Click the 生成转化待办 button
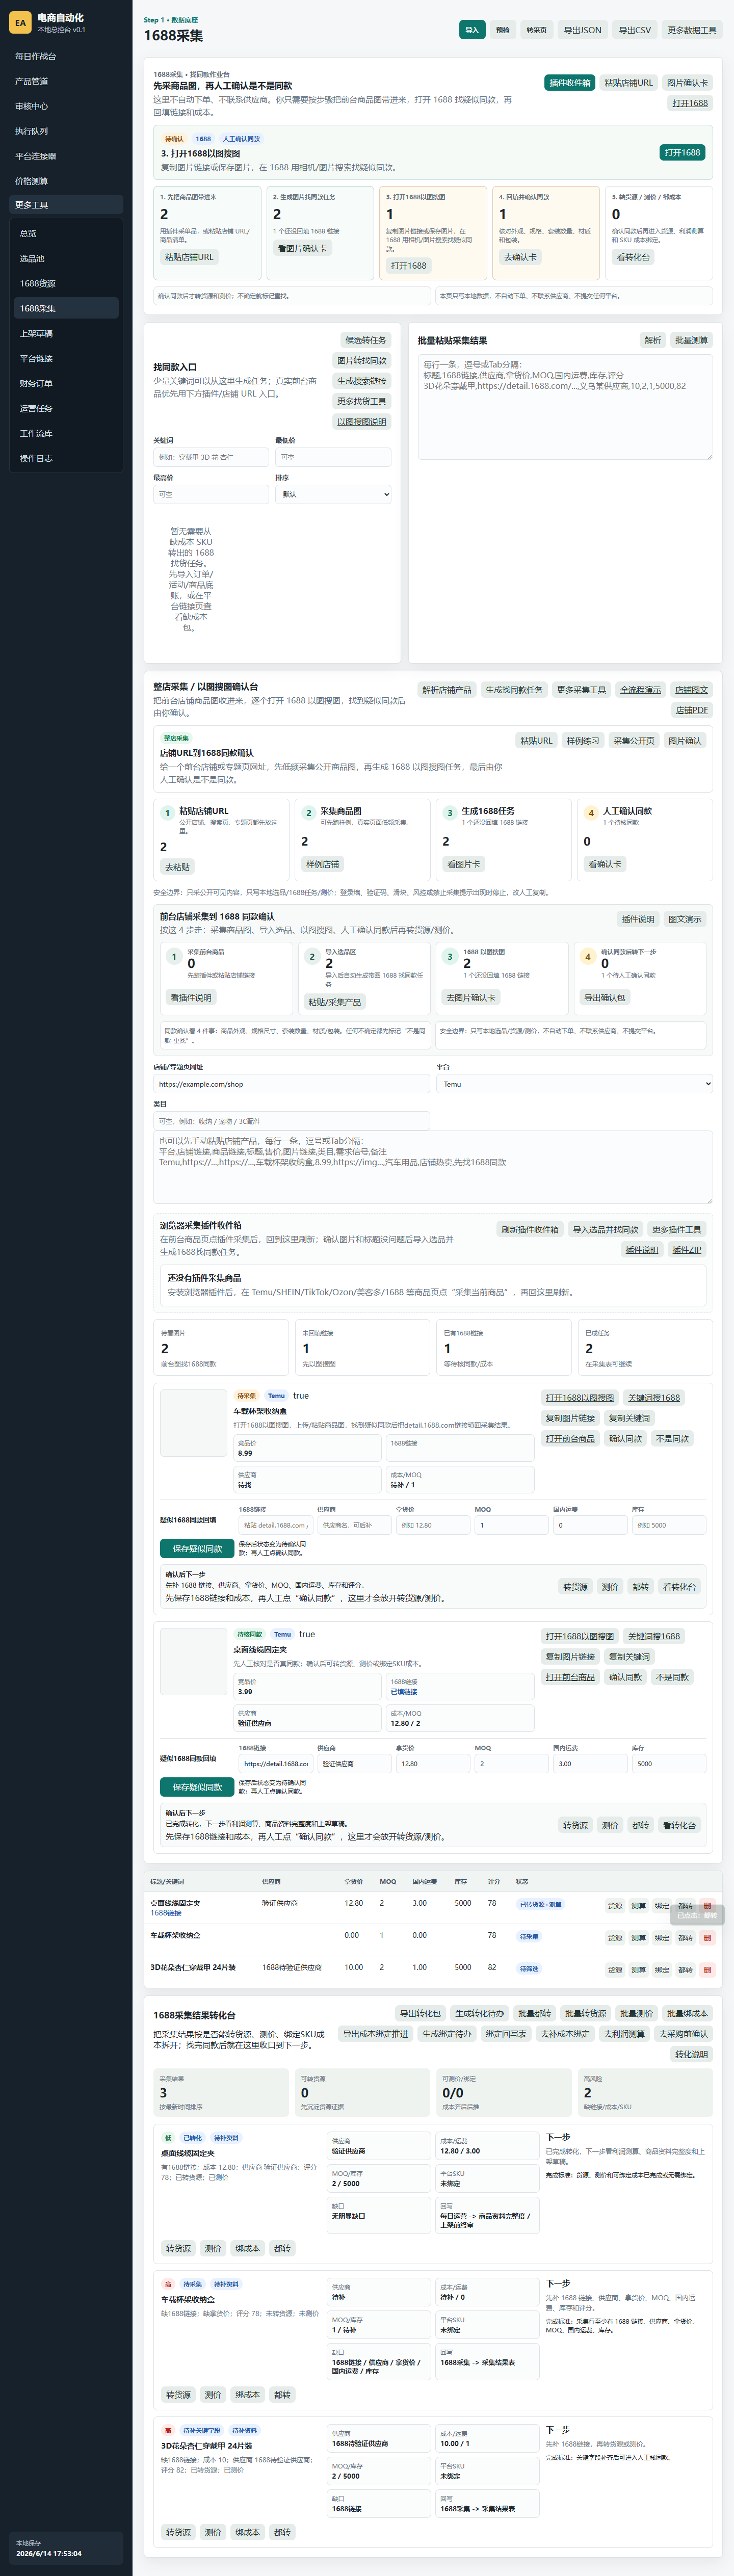Screen dimensions: 734x2576 pyautogui.click(x=479, y=2013)
